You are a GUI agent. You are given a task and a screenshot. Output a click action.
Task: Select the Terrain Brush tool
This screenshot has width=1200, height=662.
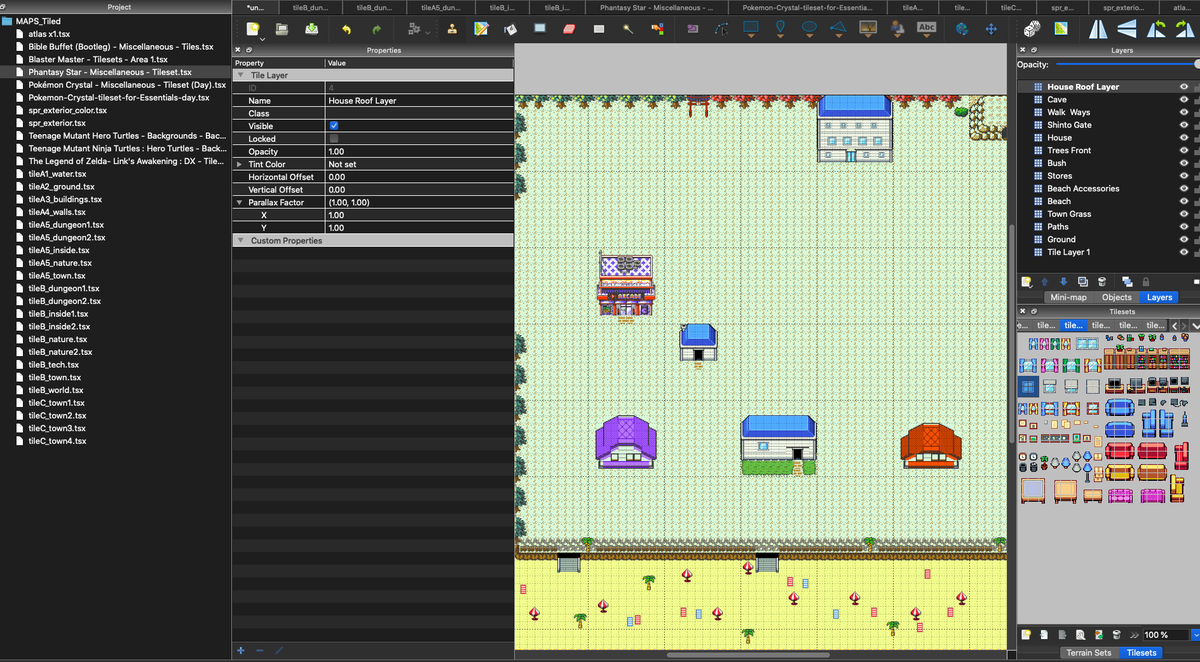point(481,29)
